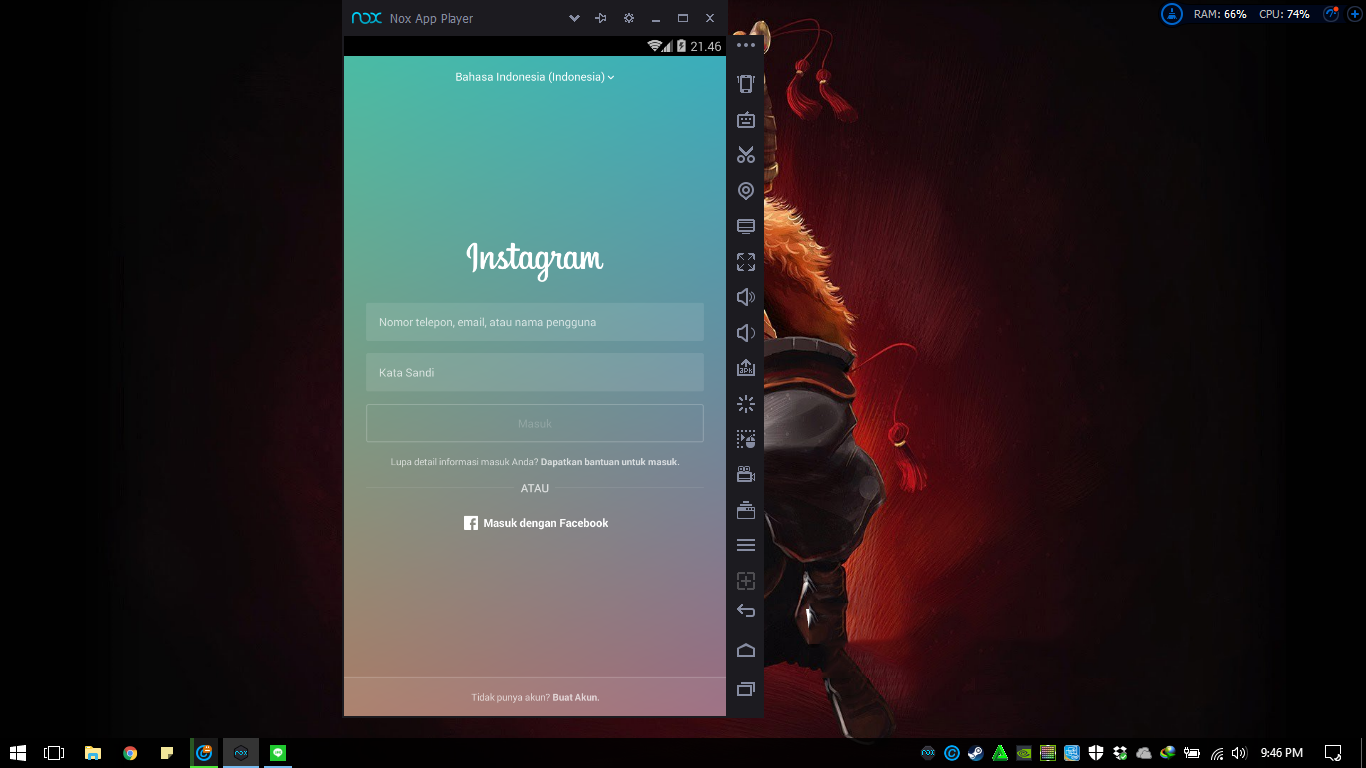Open keyboard control mapping in Nox sidebar
The height and width of the screenshot is (768, 1366).
[x=745, y=120]
